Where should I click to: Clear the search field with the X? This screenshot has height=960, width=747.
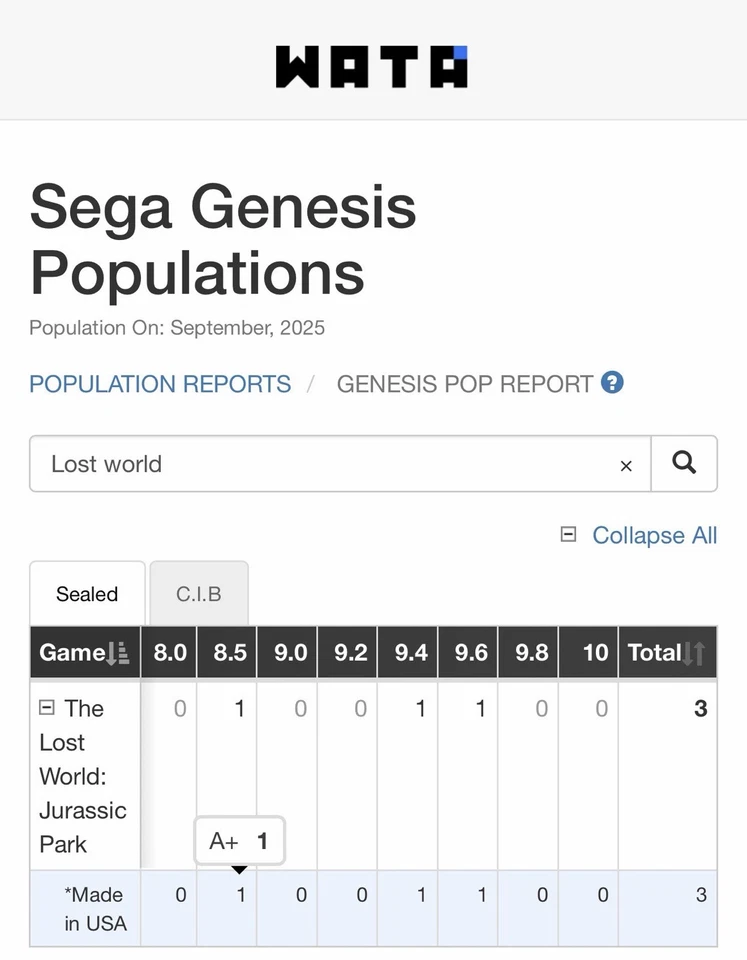[626, 465]
